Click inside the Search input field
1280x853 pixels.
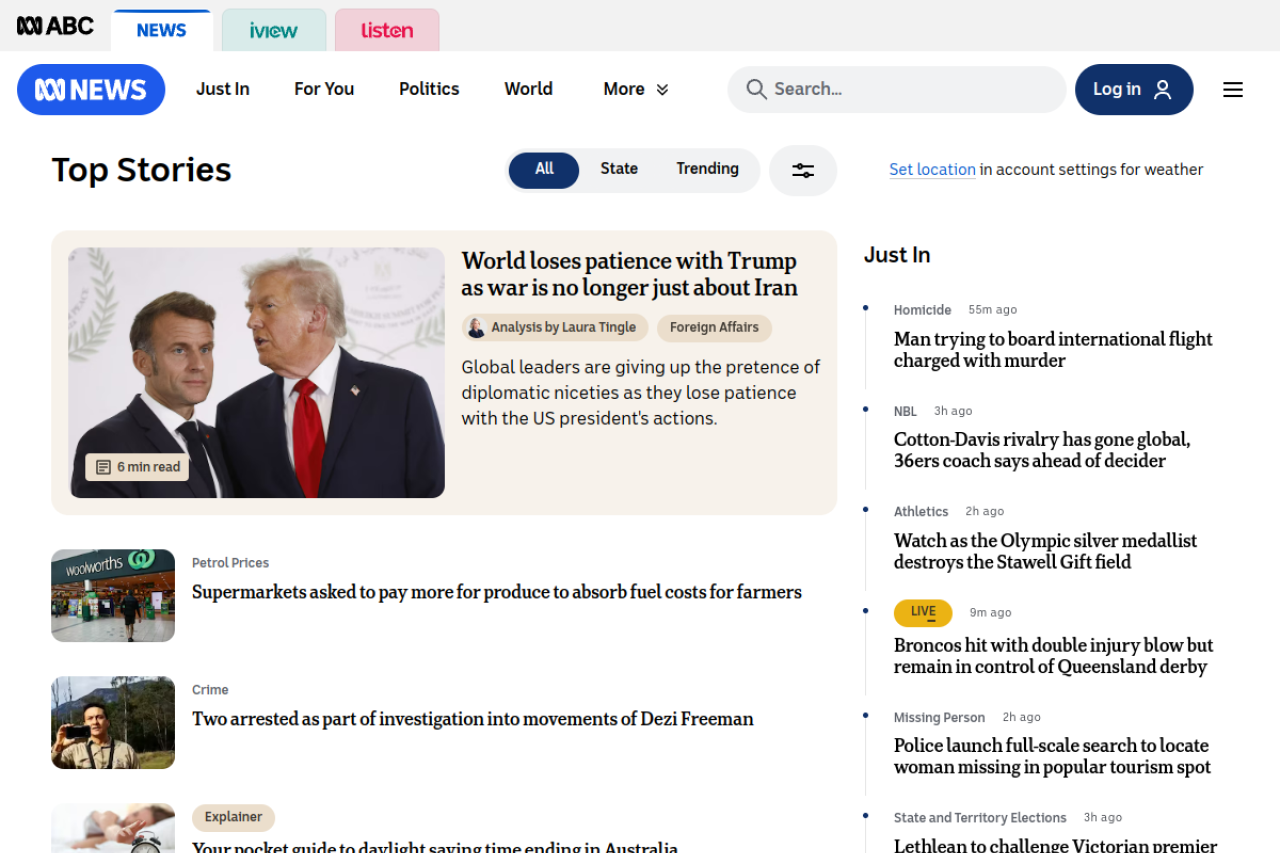(x=910, y=90)
